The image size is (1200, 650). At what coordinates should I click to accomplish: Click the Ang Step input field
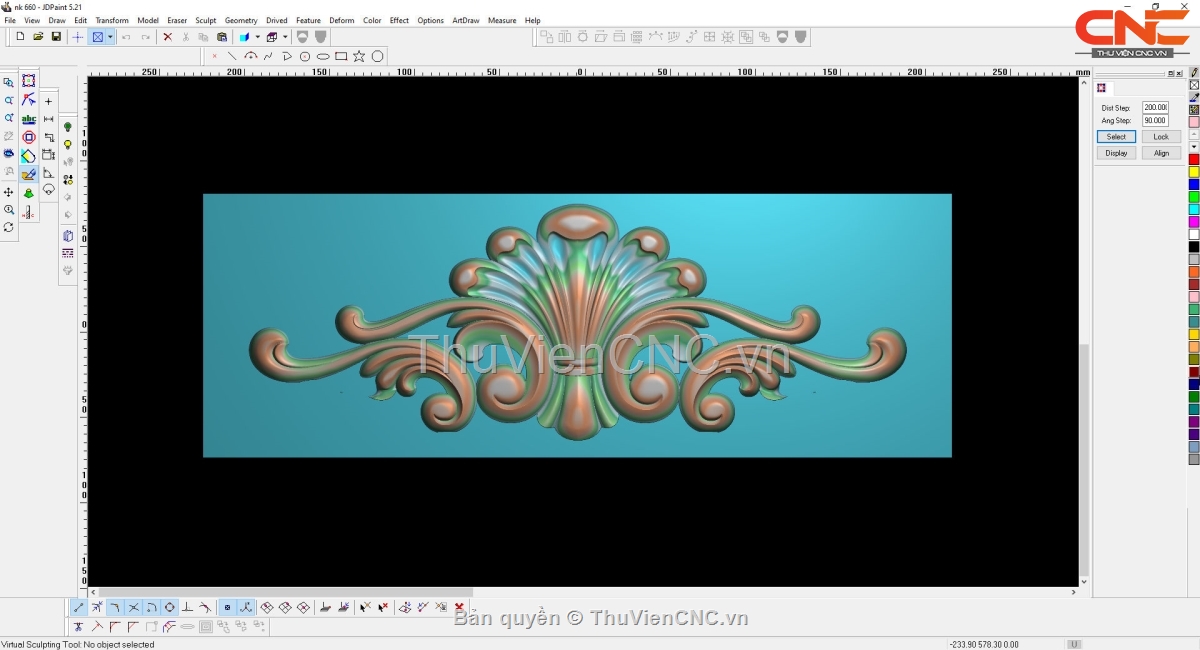click(1155, 120)
